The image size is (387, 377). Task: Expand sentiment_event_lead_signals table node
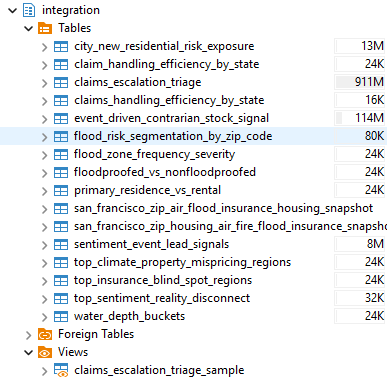click(44, 245)
